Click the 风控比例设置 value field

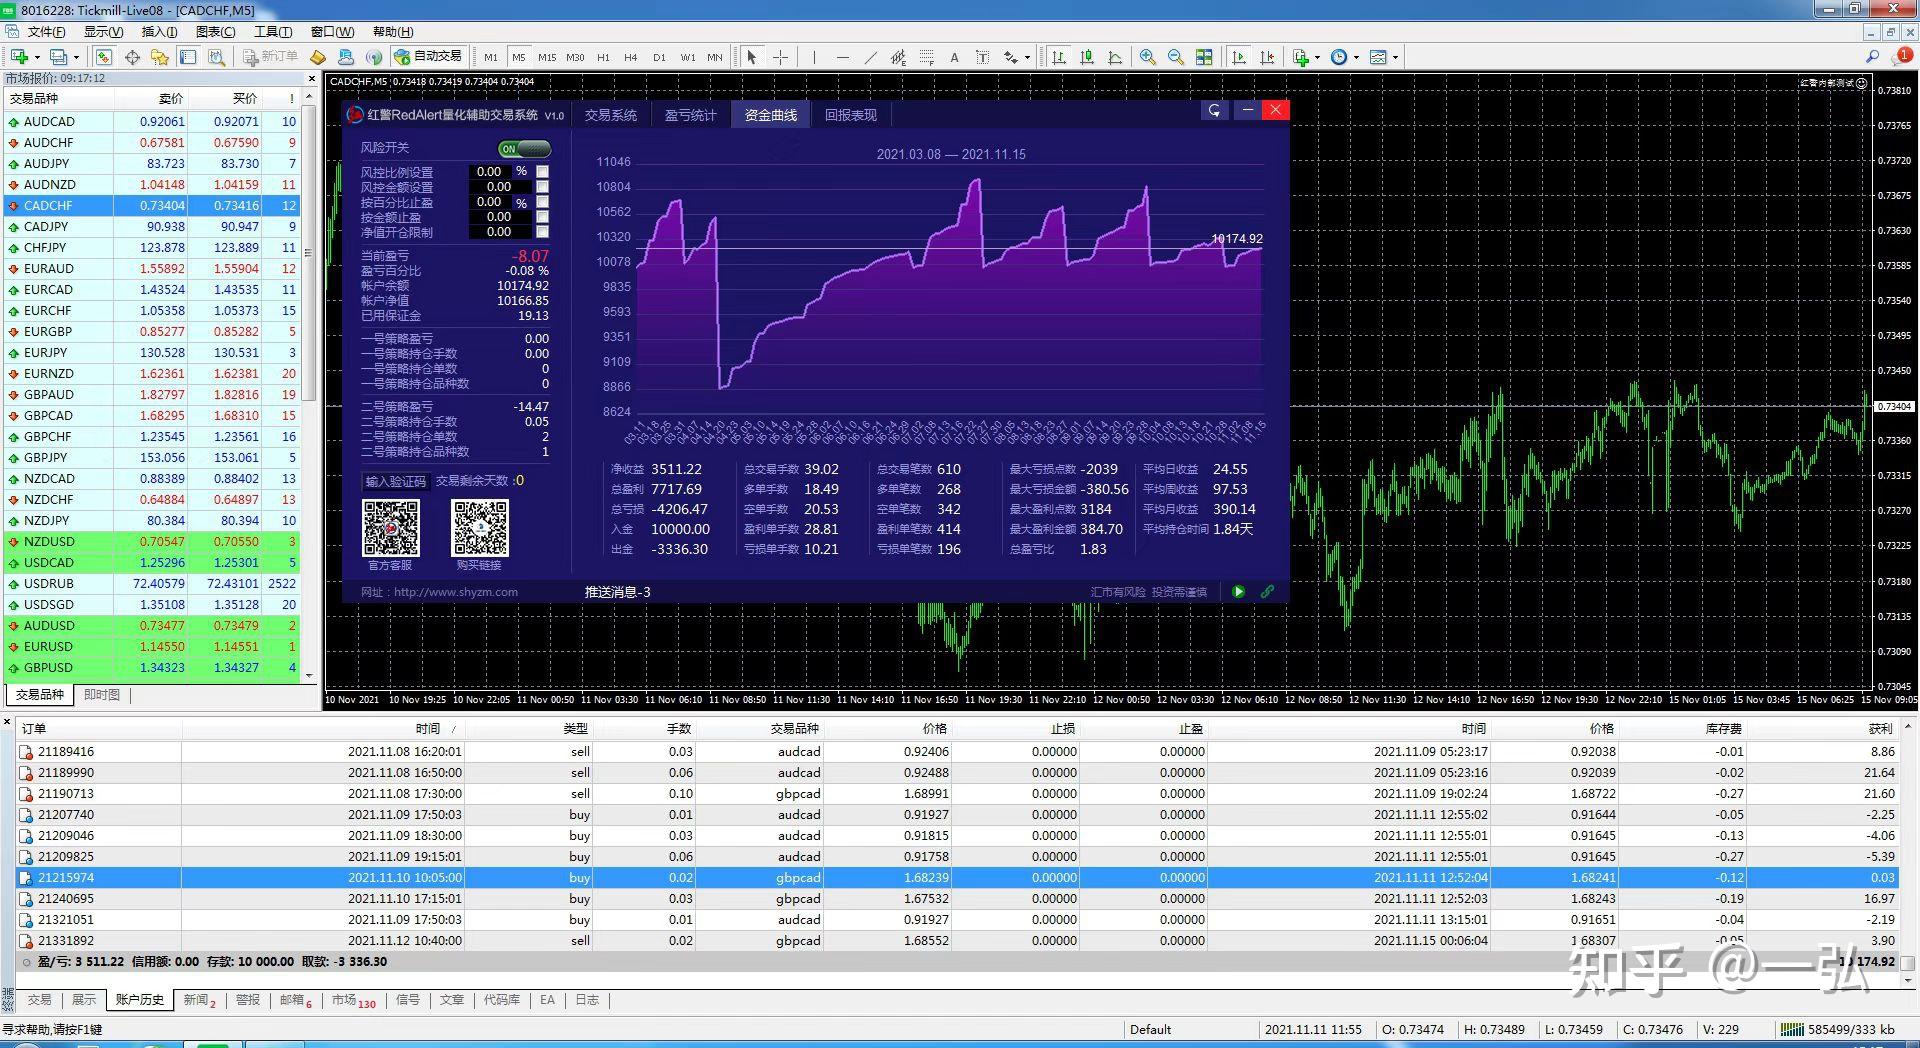click(489, 172)
